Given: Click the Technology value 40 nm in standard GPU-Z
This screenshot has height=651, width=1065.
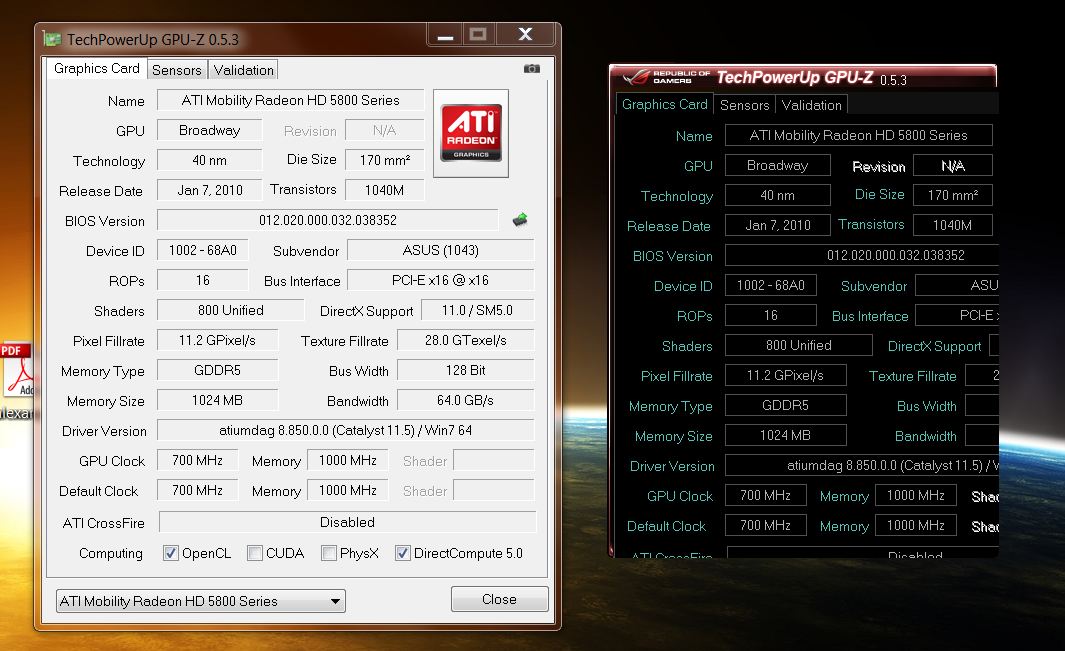Looking at the screenshot, I should click(x=209, y=160).
